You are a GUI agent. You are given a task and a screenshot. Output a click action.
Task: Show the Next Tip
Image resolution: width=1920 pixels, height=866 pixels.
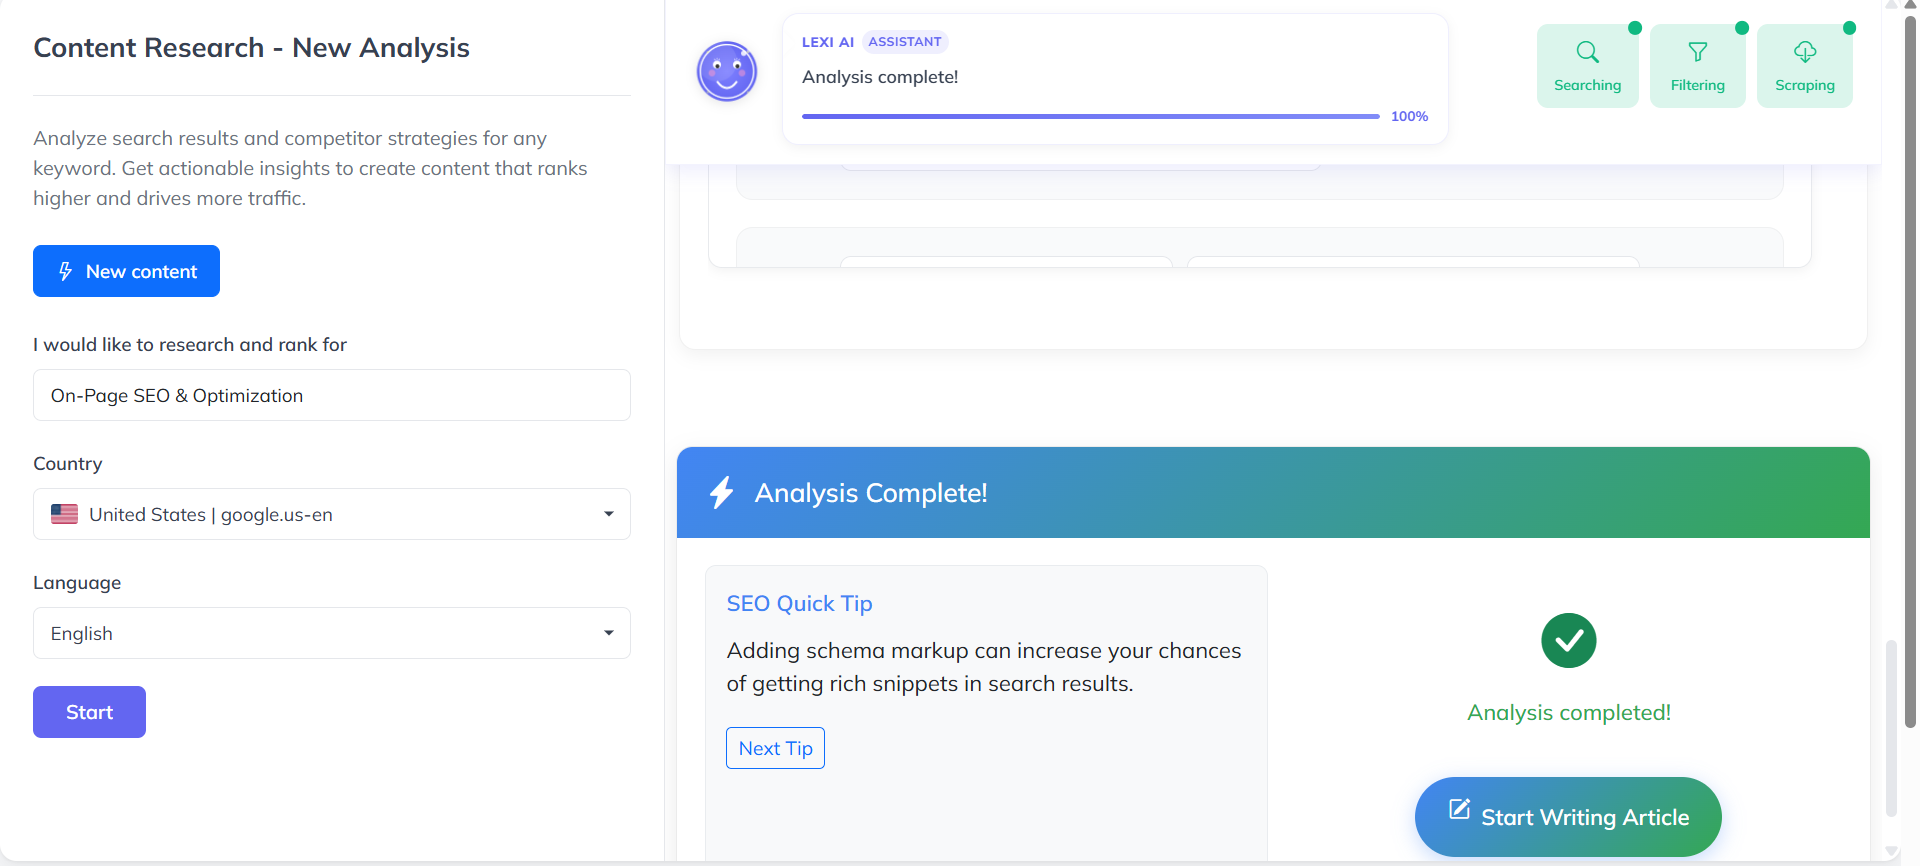coord(775,748)
